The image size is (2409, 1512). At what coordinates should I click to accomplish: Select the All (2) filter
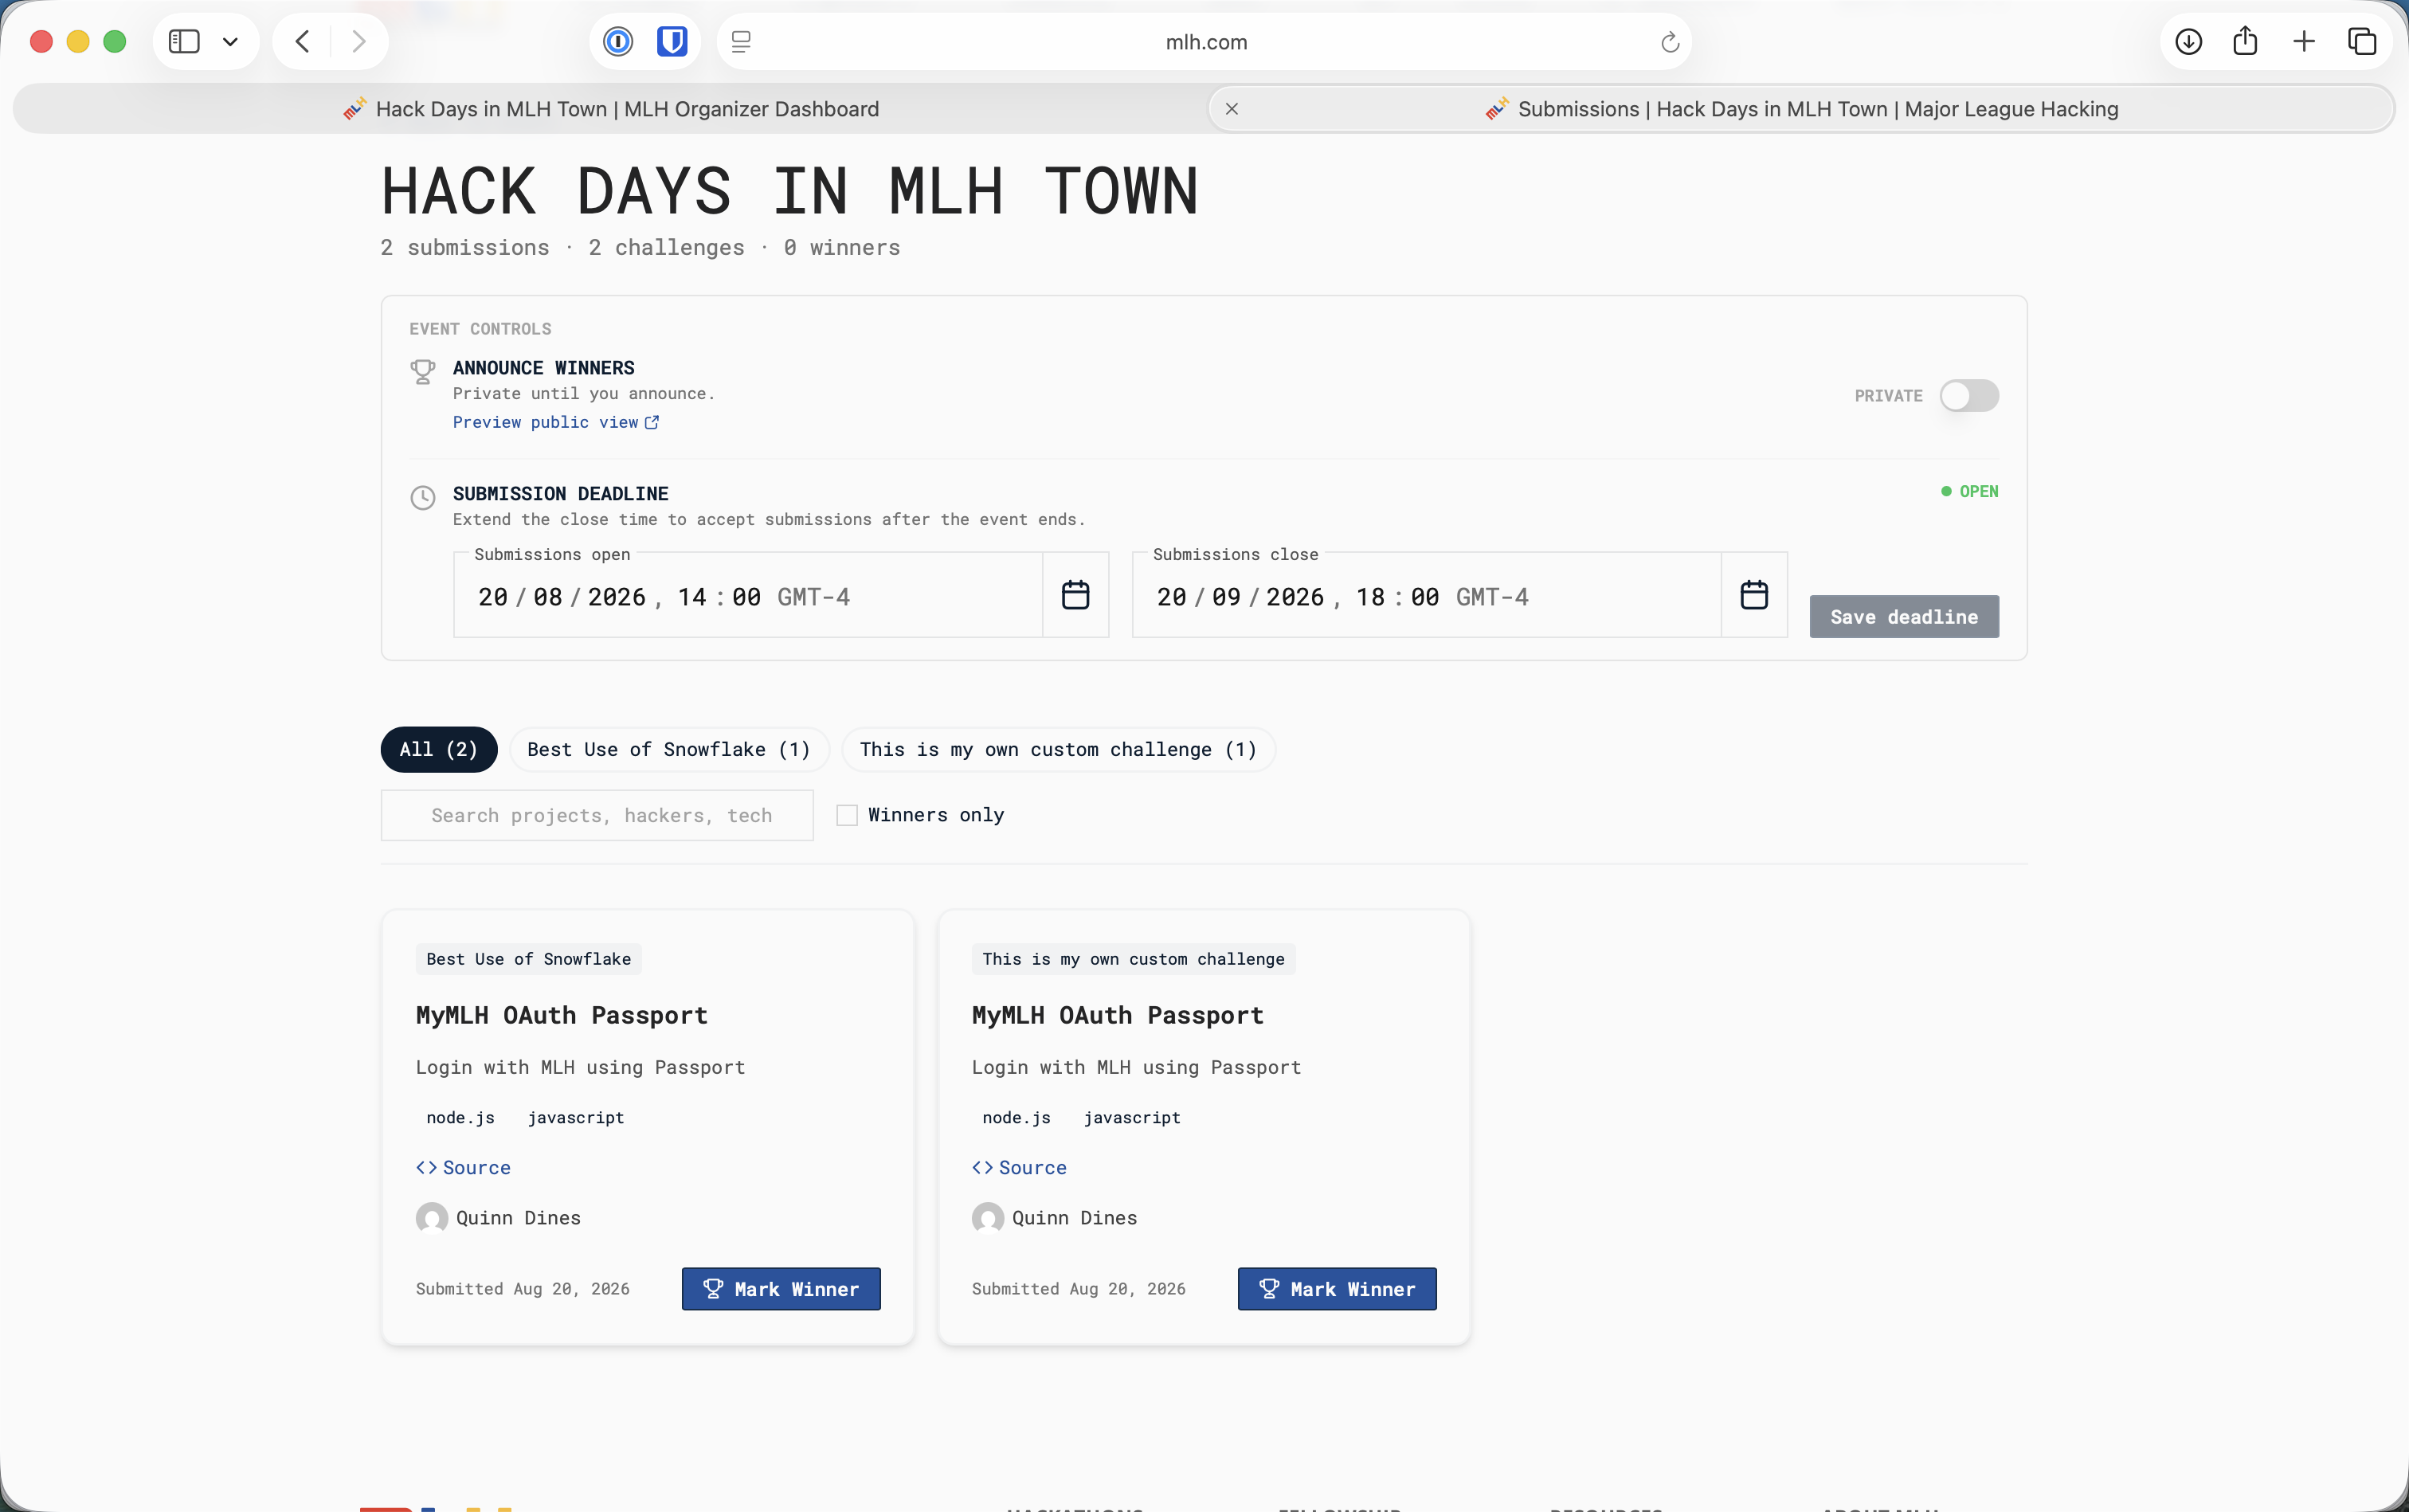coord(439,749)
